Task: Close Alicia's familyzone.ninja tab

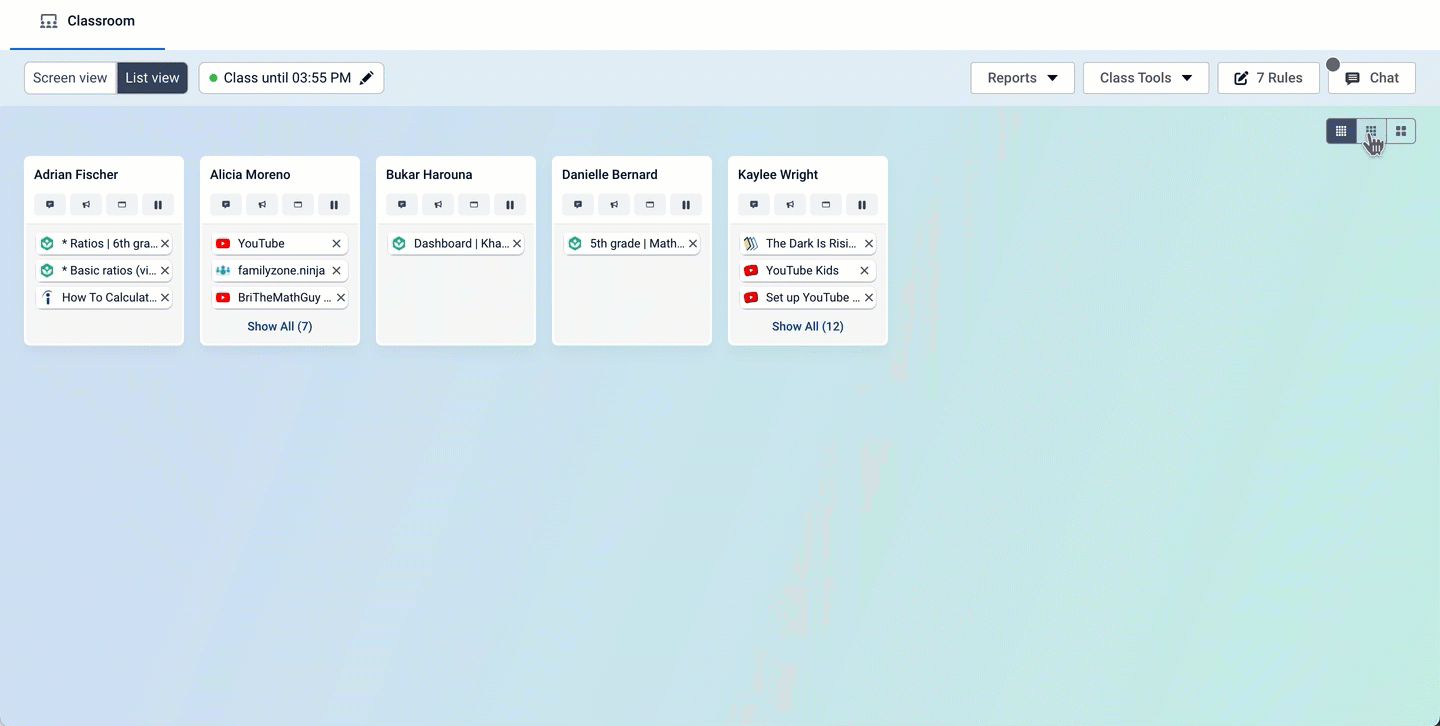Action: (x=336, y=270)
